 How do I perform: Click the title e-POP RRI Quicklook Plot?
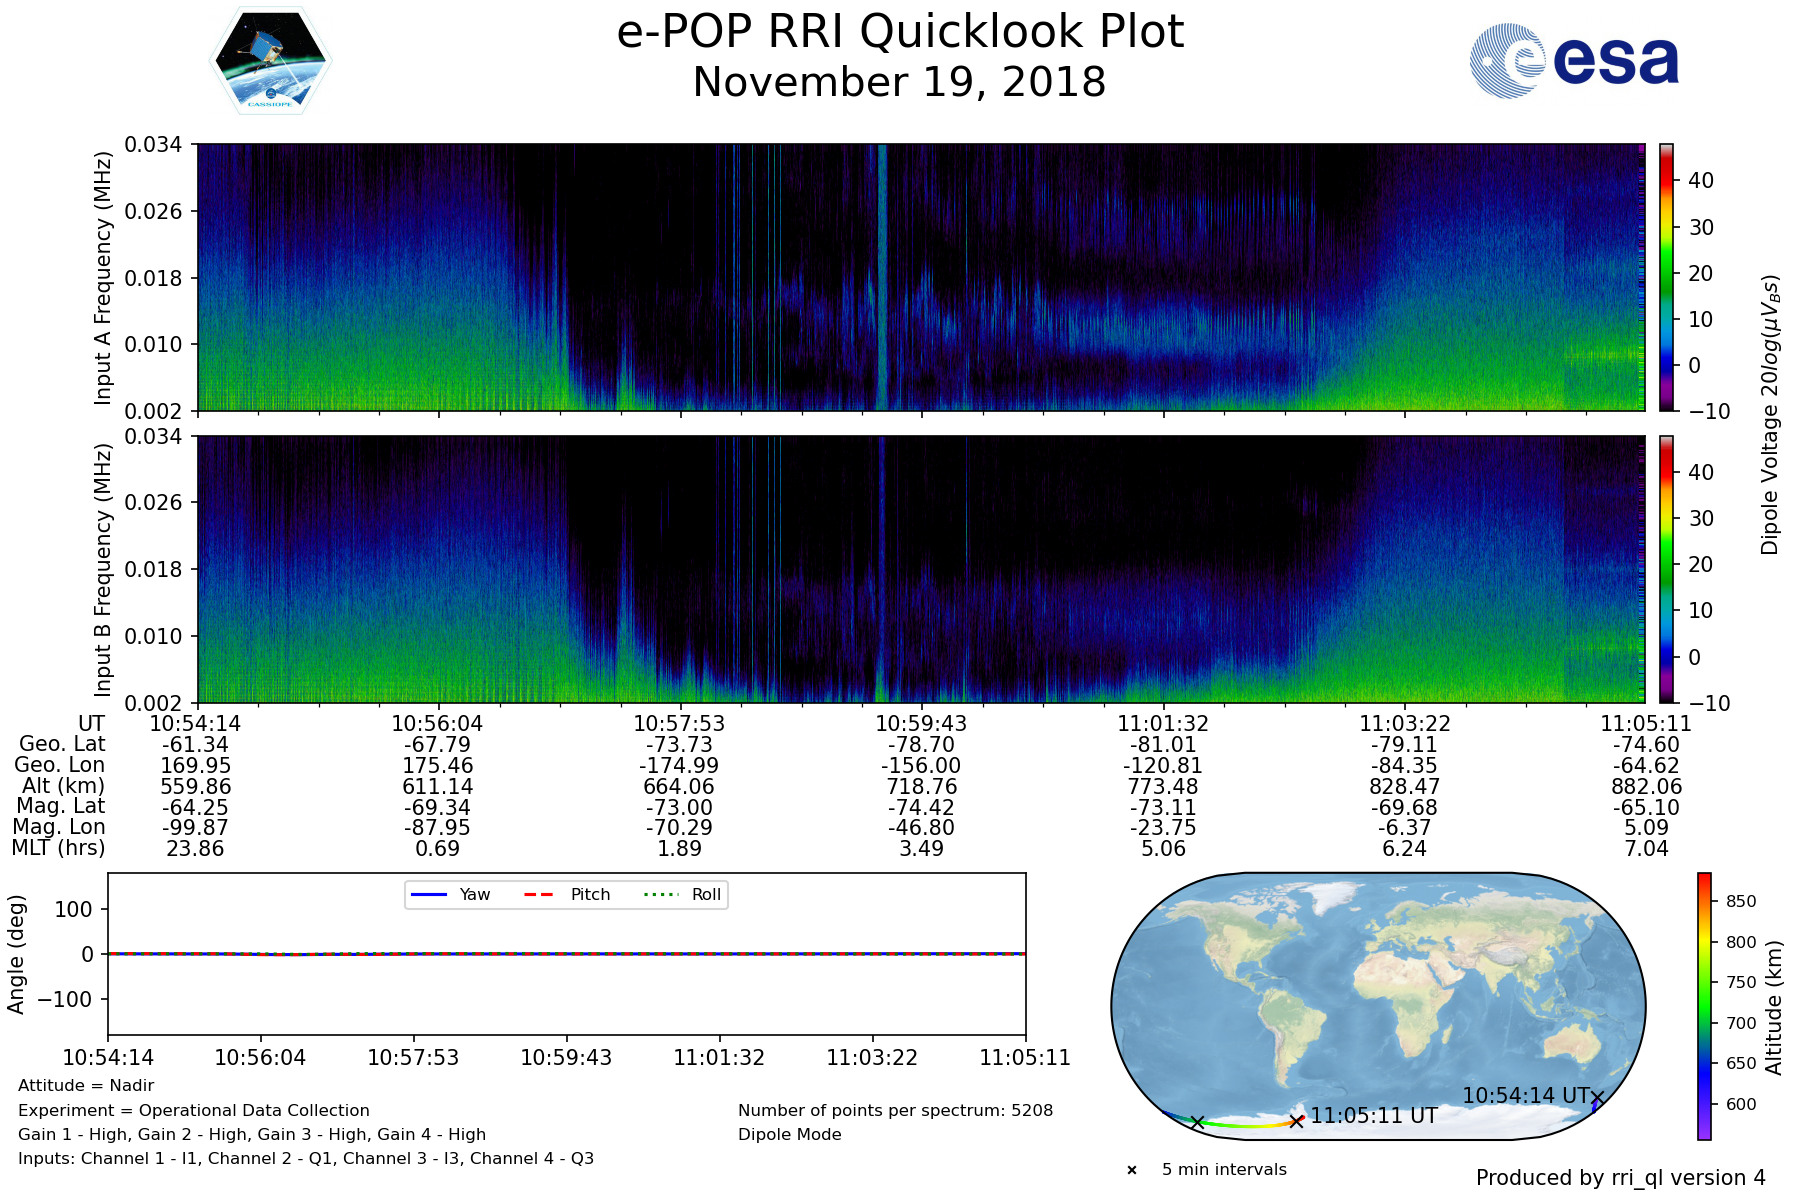point(900,32)
